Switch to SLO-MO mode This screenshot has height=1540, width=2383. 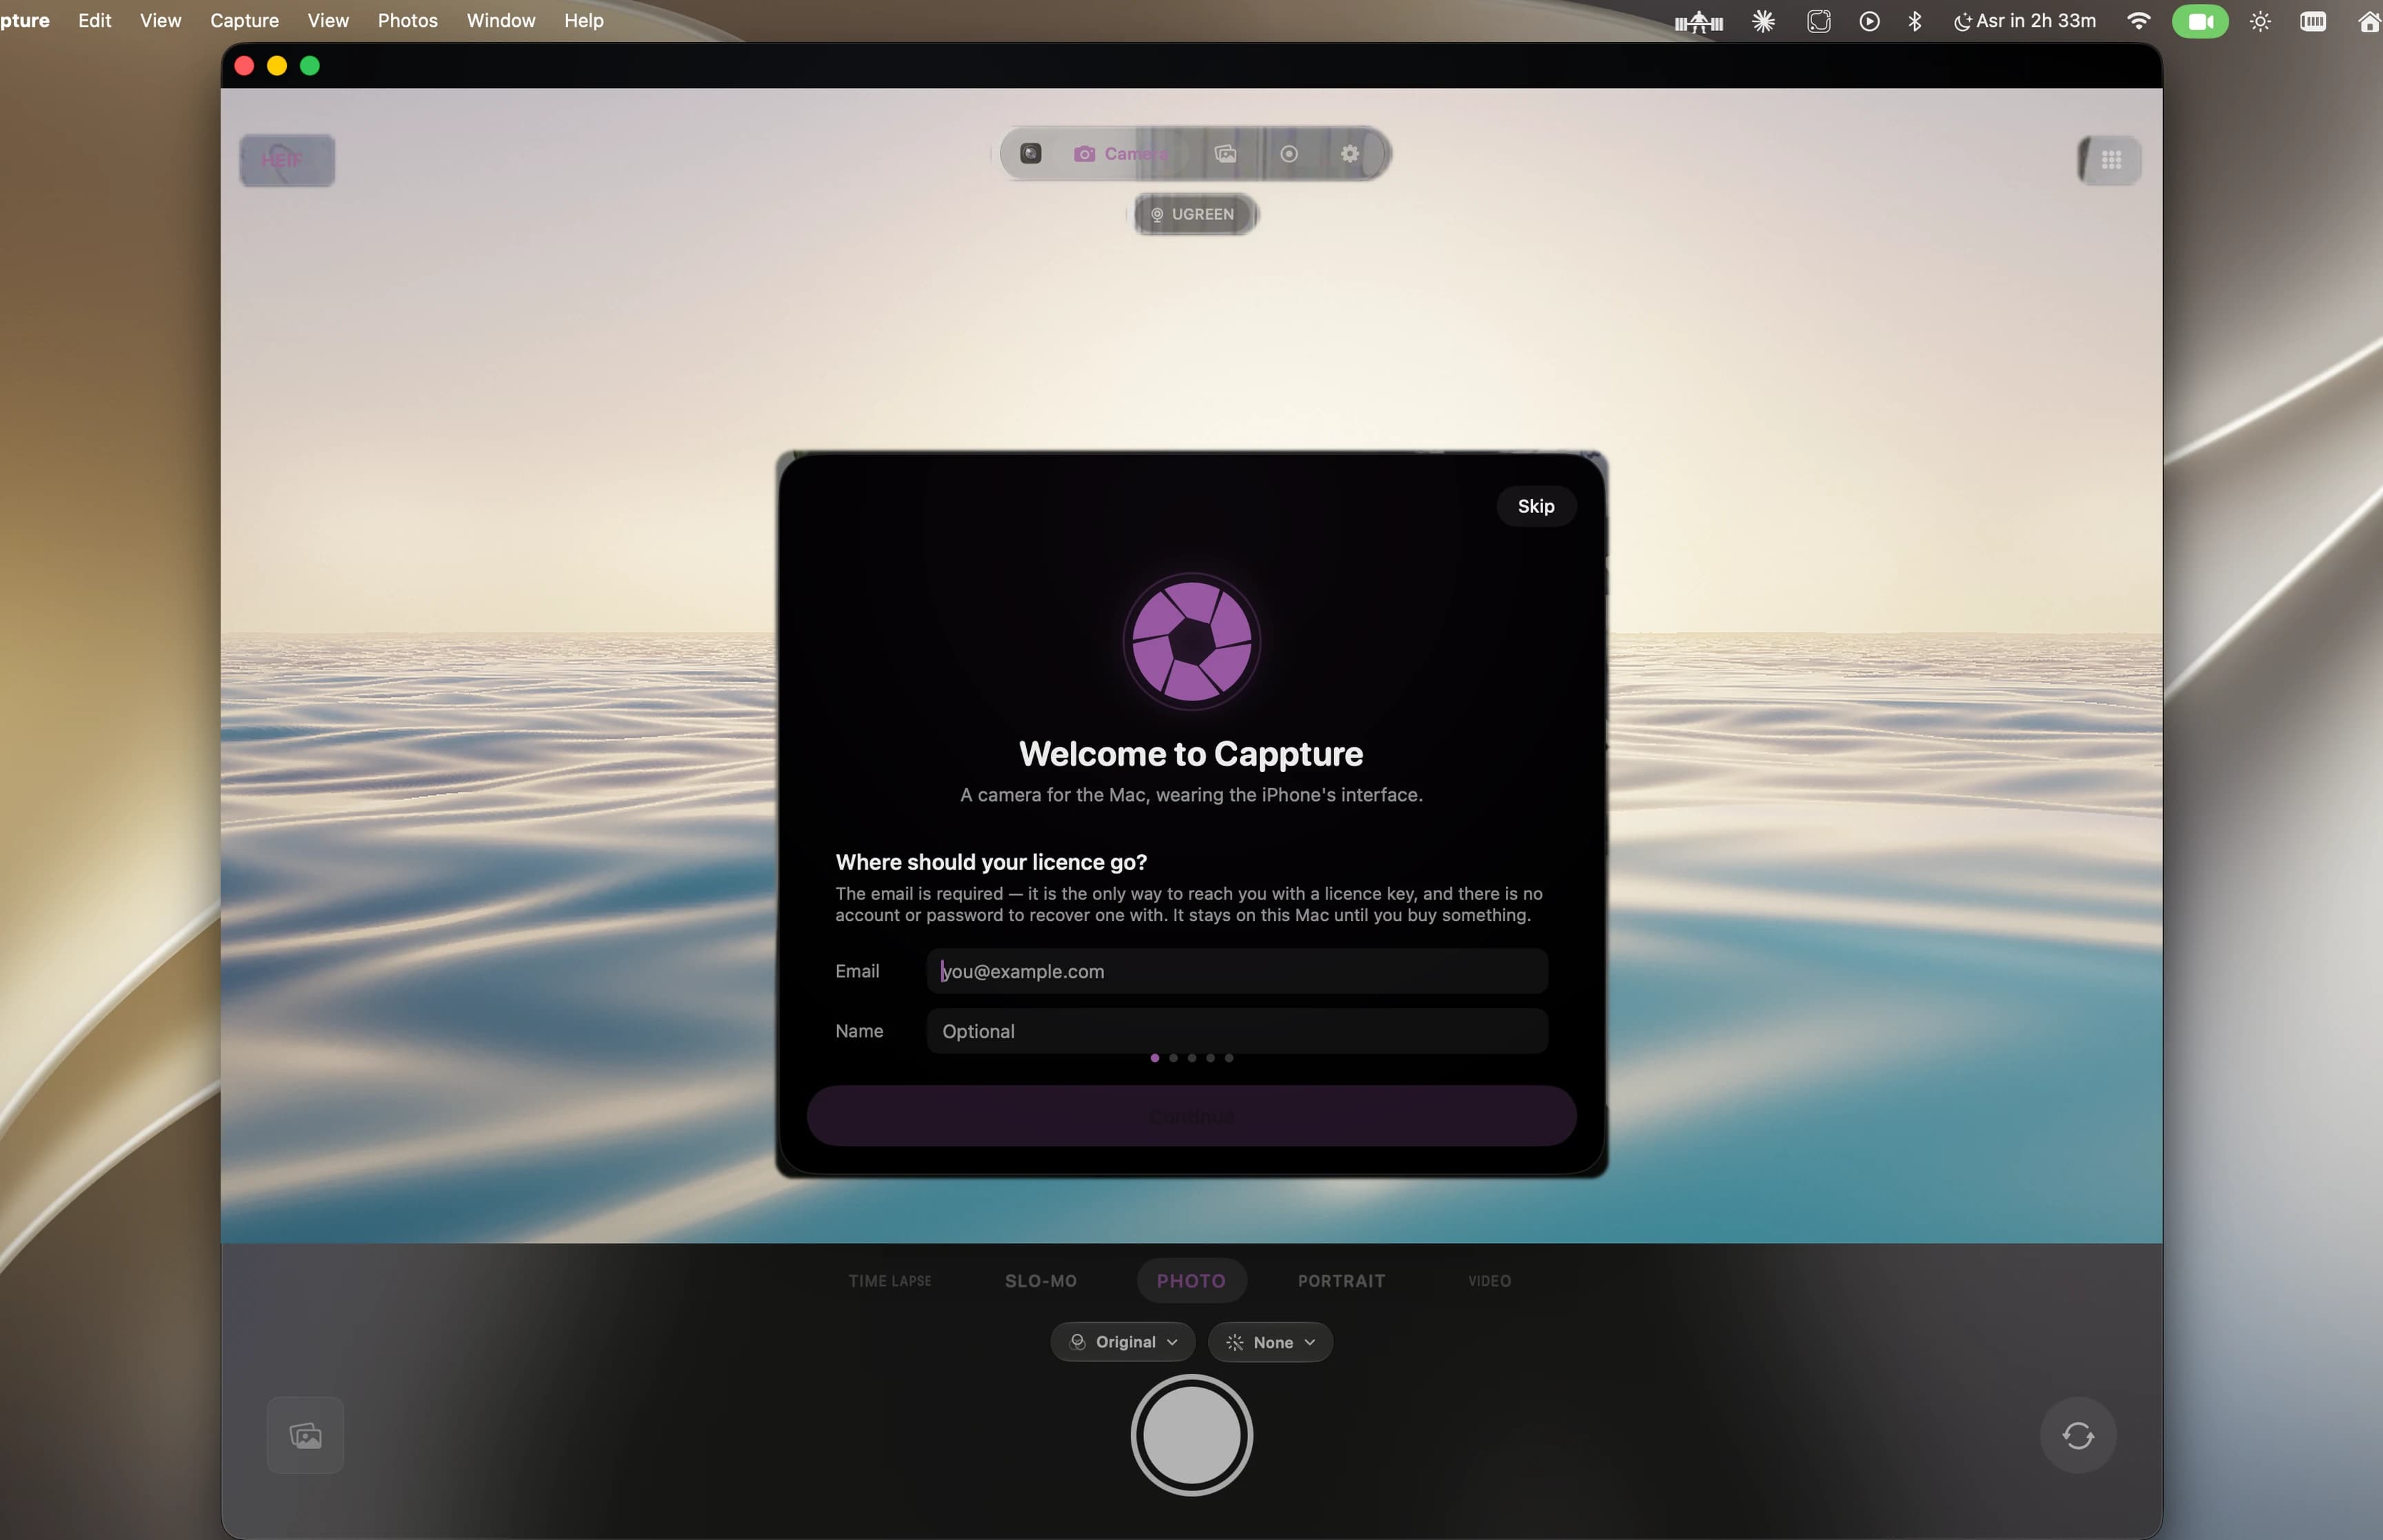tap(1040, 1281)
